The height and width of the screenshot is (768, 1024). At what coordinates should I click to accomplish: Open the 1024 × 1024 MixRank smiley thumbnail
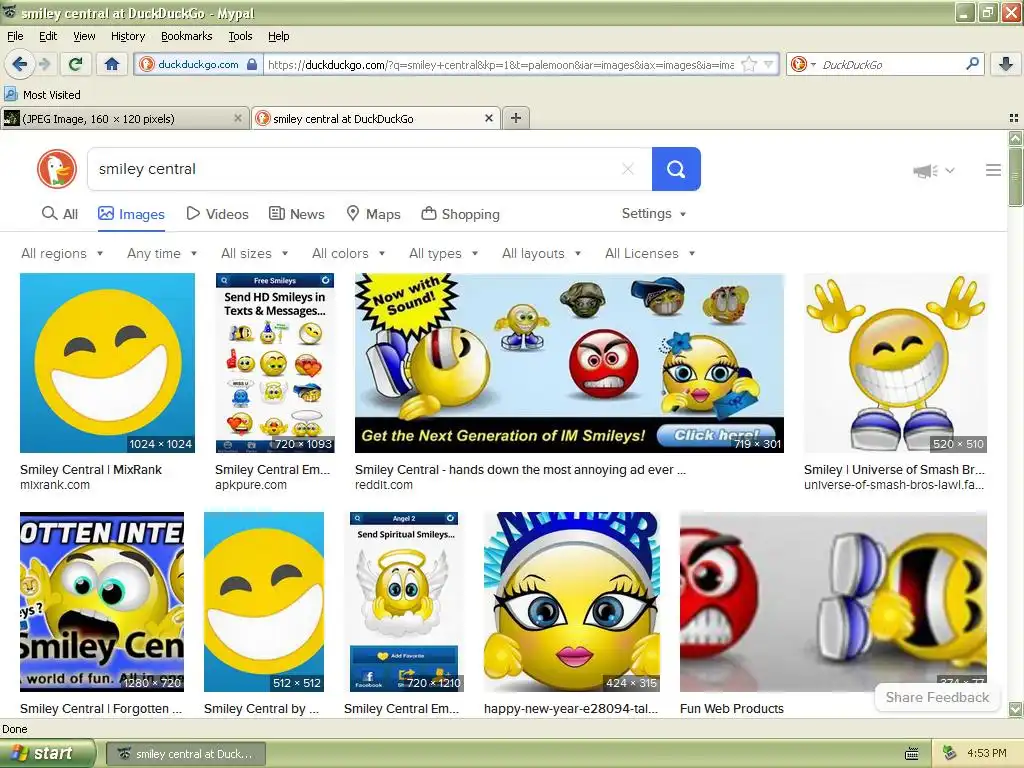(107, 362)
